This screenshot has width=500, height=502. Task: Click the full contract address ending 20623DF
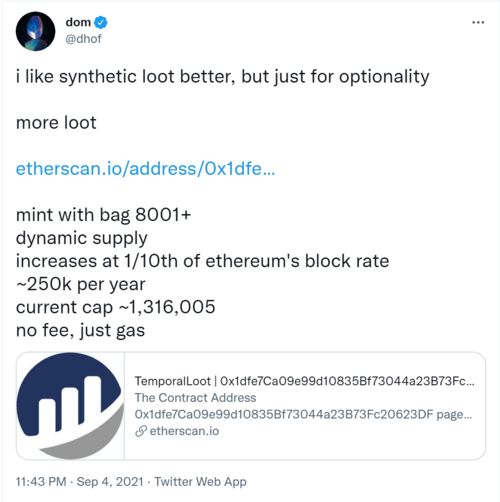pos(284,414)
